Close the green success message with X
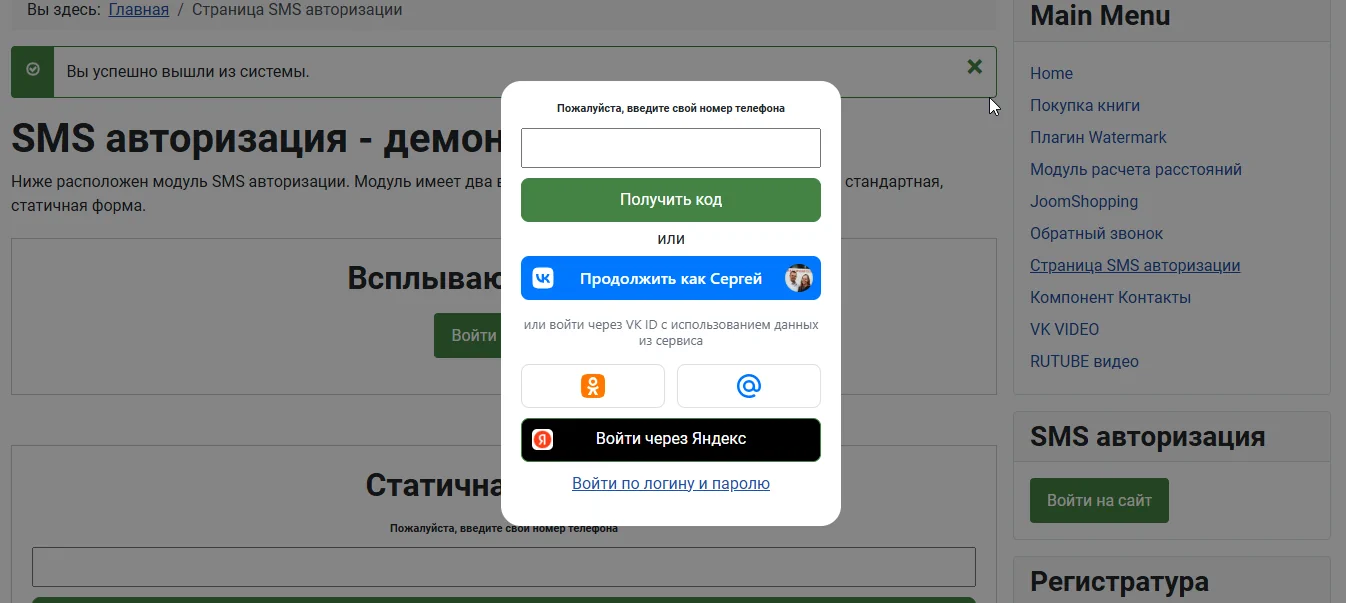The image size is (1346, 603). [974, 67]
